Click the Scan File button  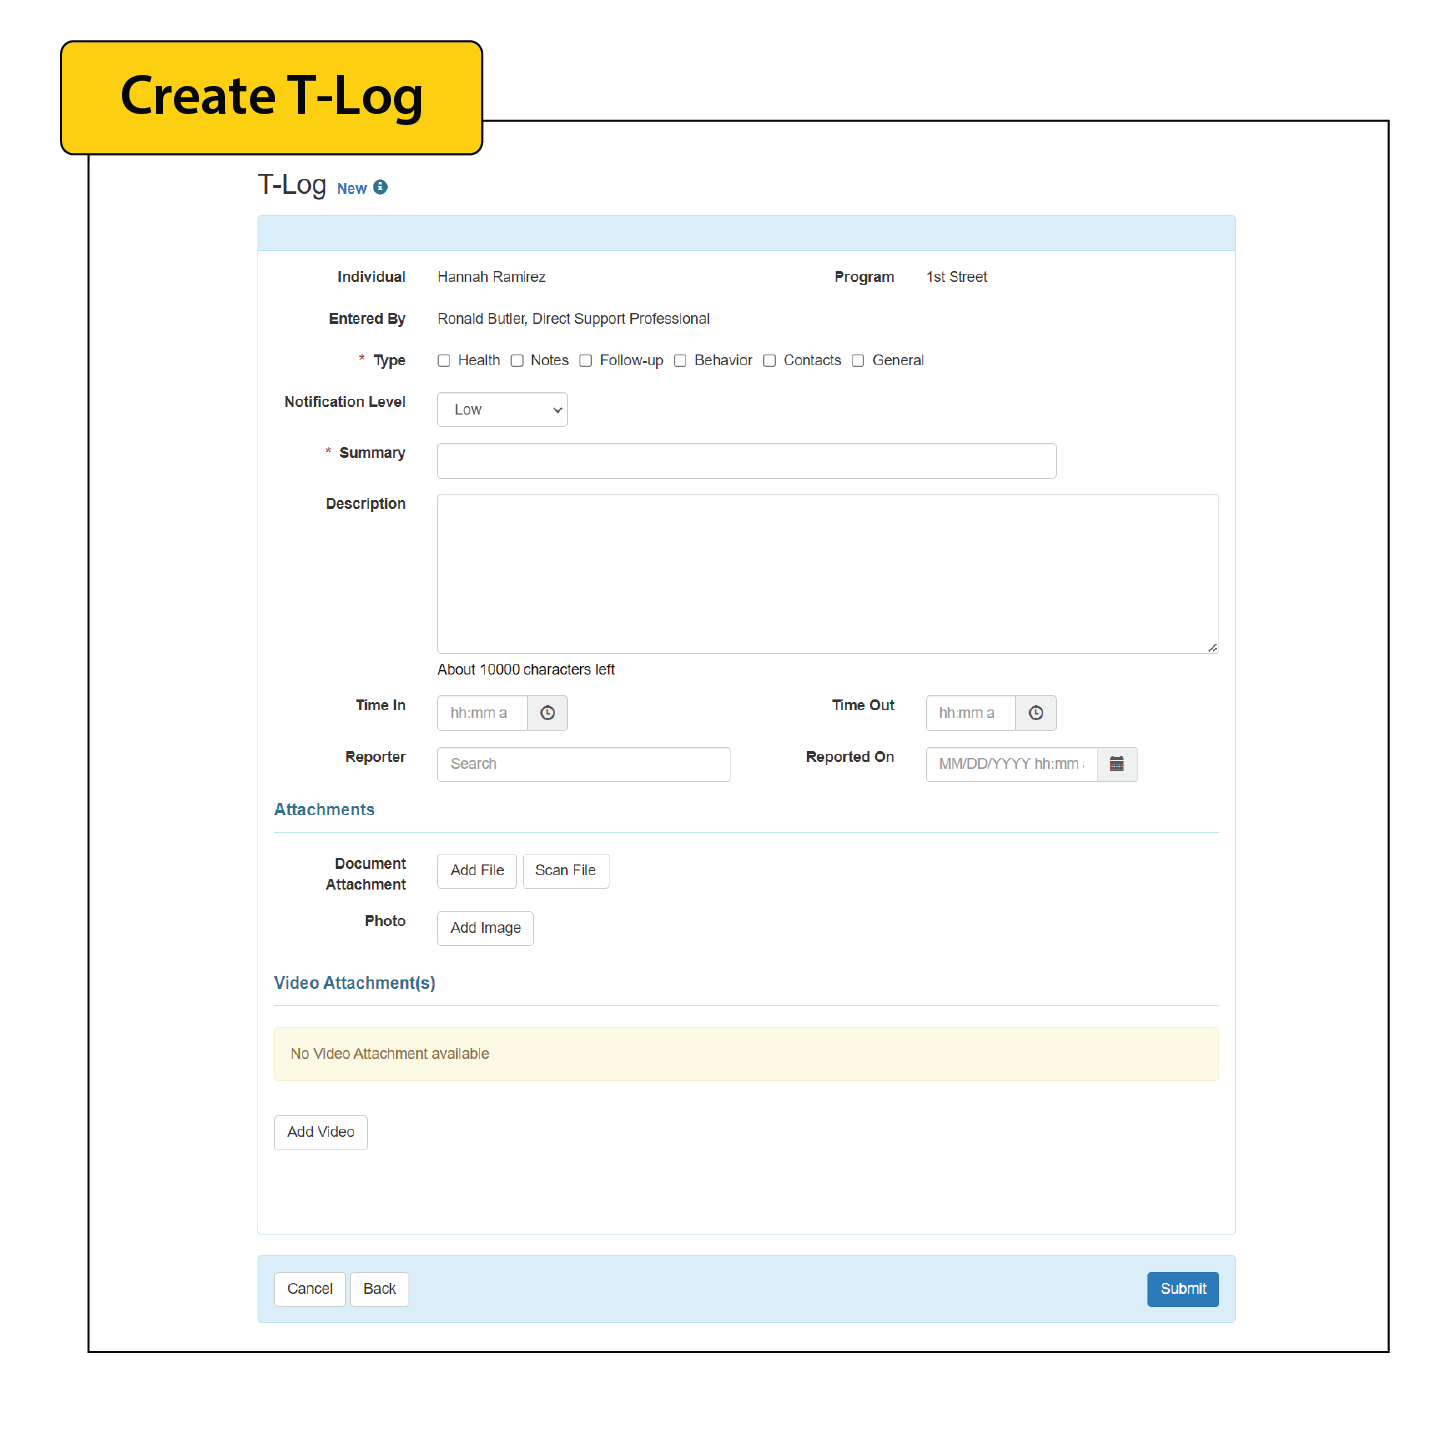coord(565,870)
